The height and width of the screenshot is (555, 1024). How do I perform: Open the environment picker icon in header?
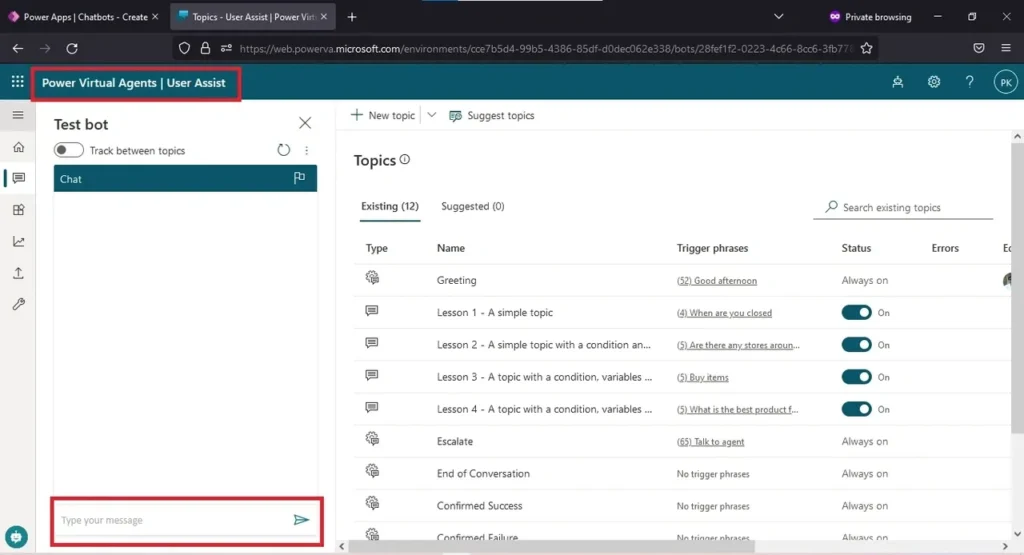[x=898, y=82]
